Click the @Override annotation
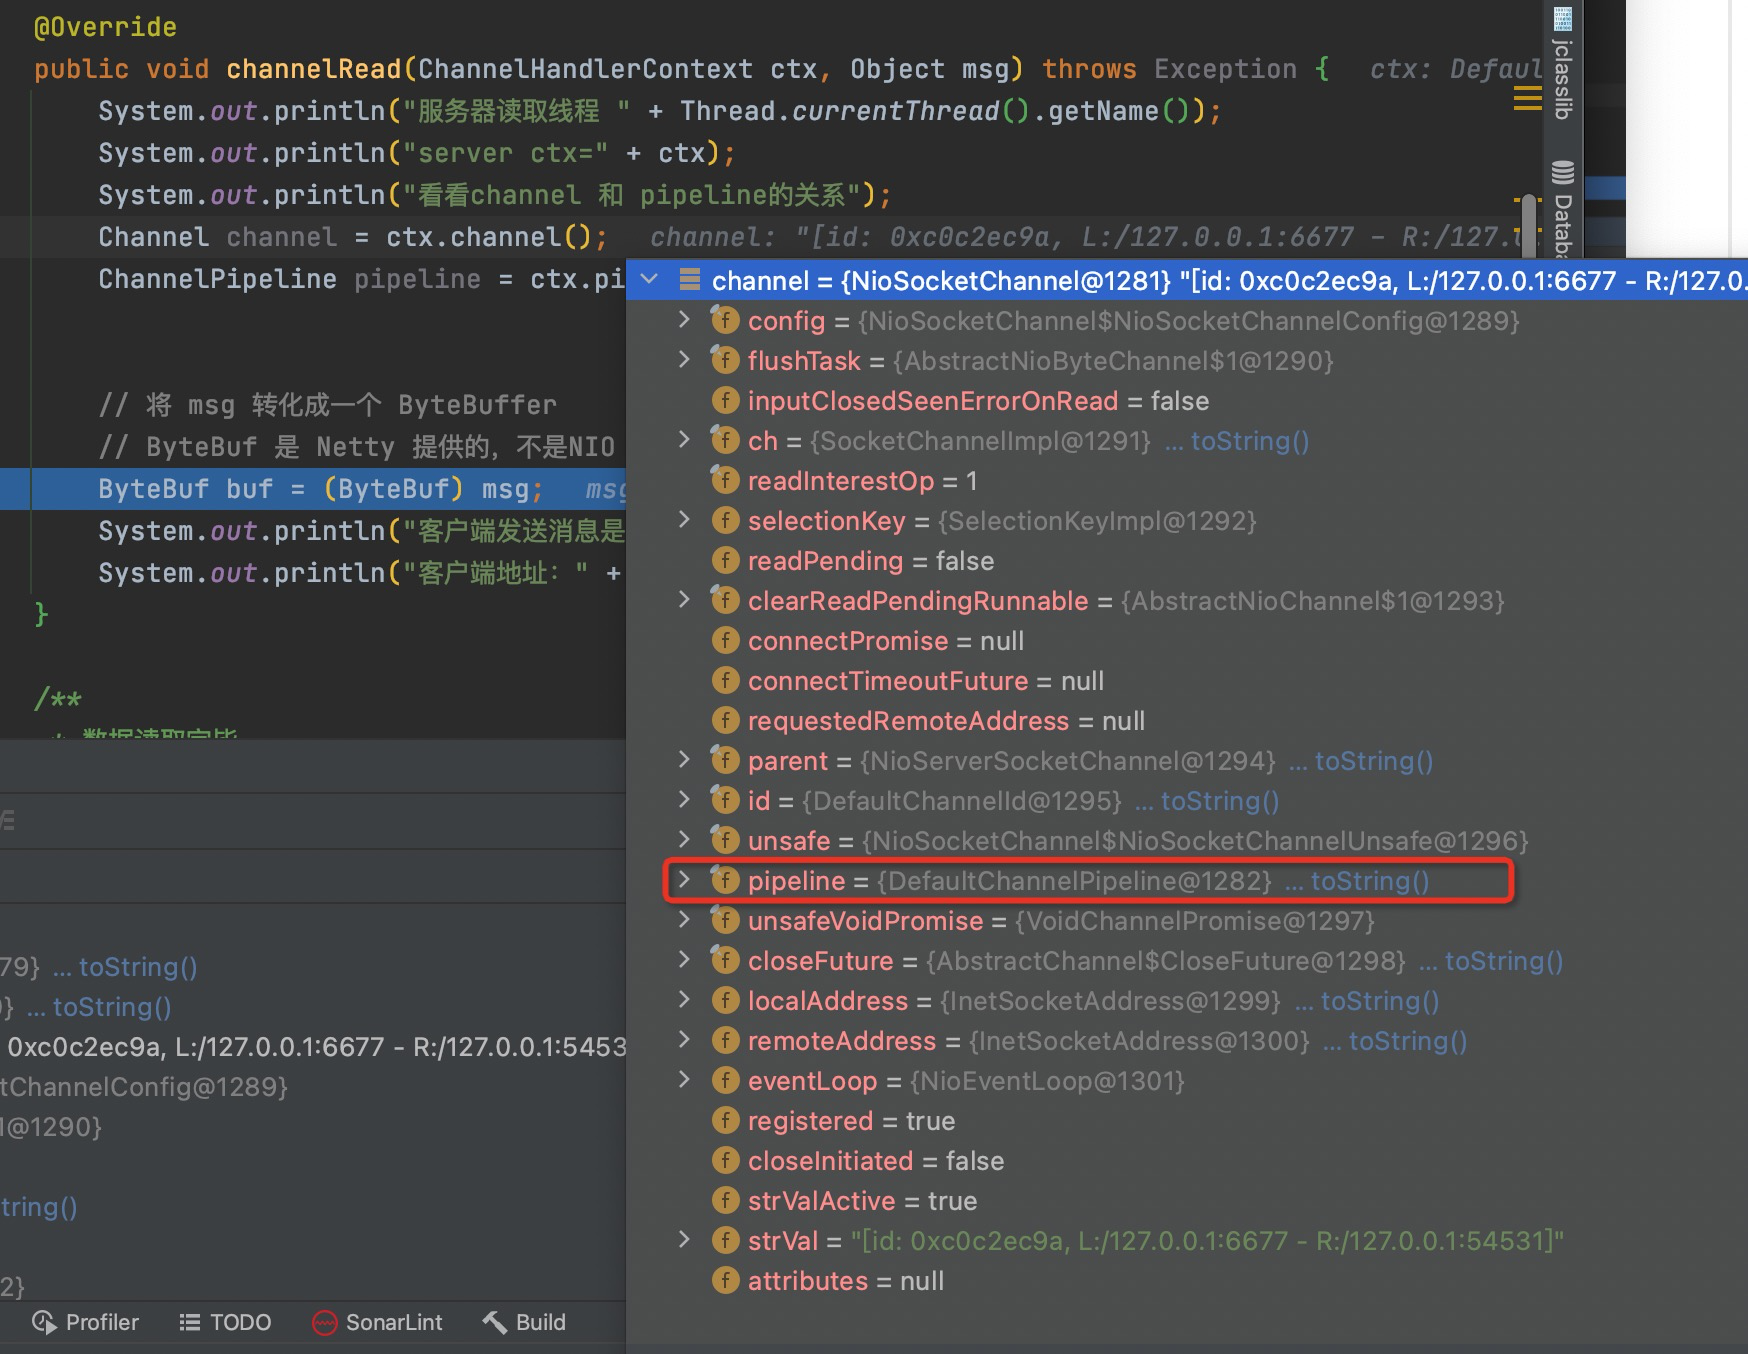This screenshot has width=1748, height=1354. (x=105, y=27)
